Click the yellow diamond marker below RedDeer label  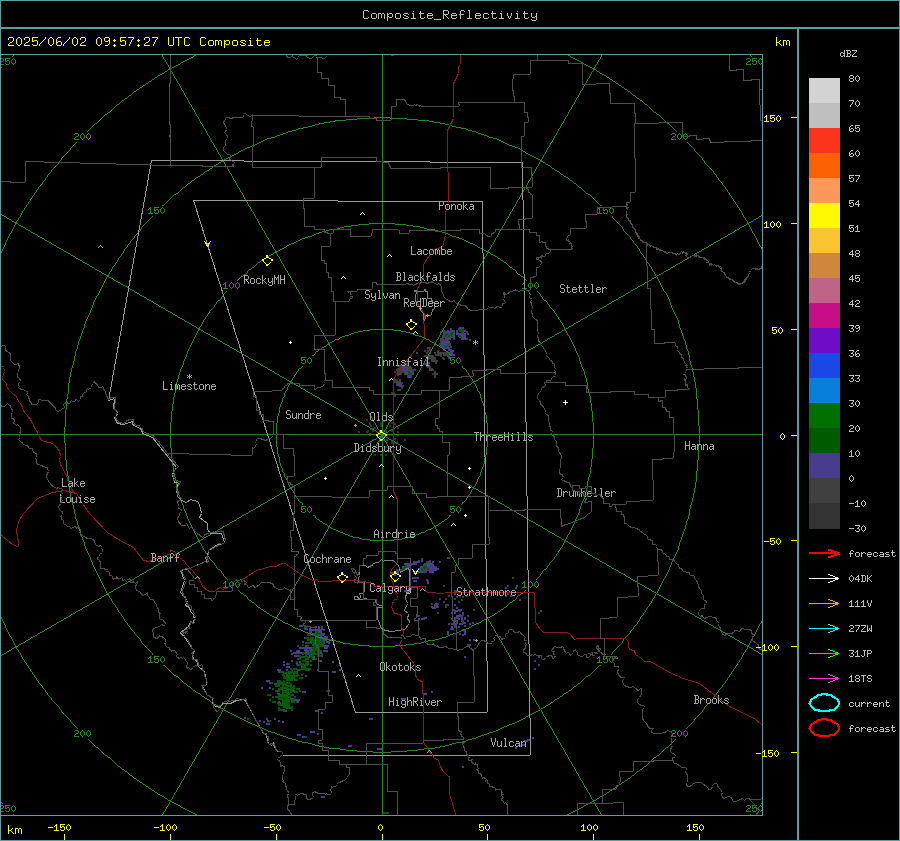click(411, 325)
